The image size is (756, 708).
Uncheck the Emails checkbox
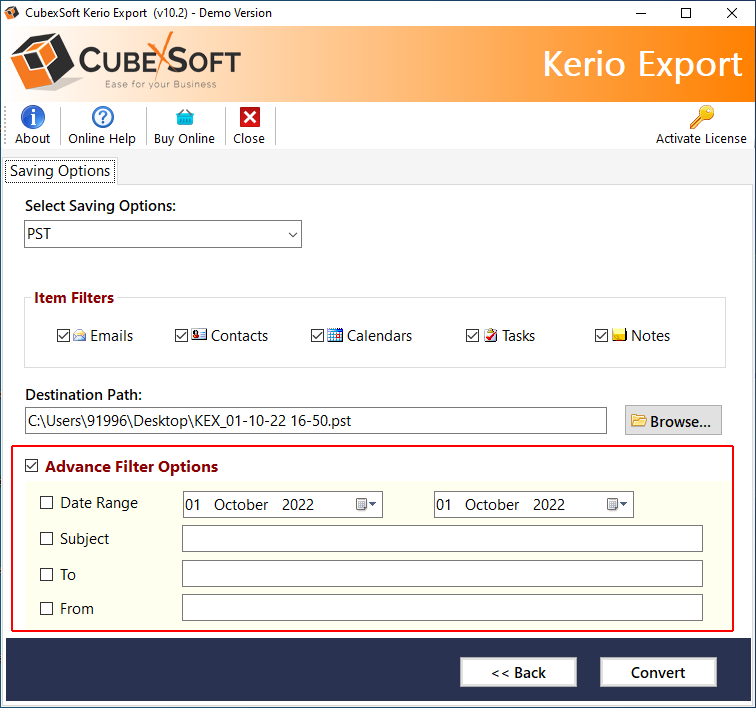[63, 336]
